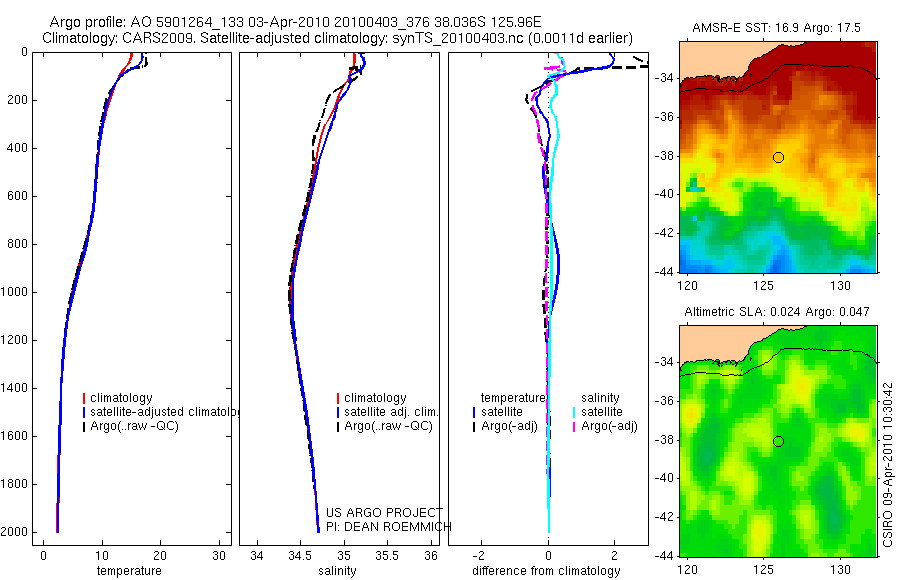
Task: Click 'climatology' in the salinity plot legend
Action: [x=375, y=398]
